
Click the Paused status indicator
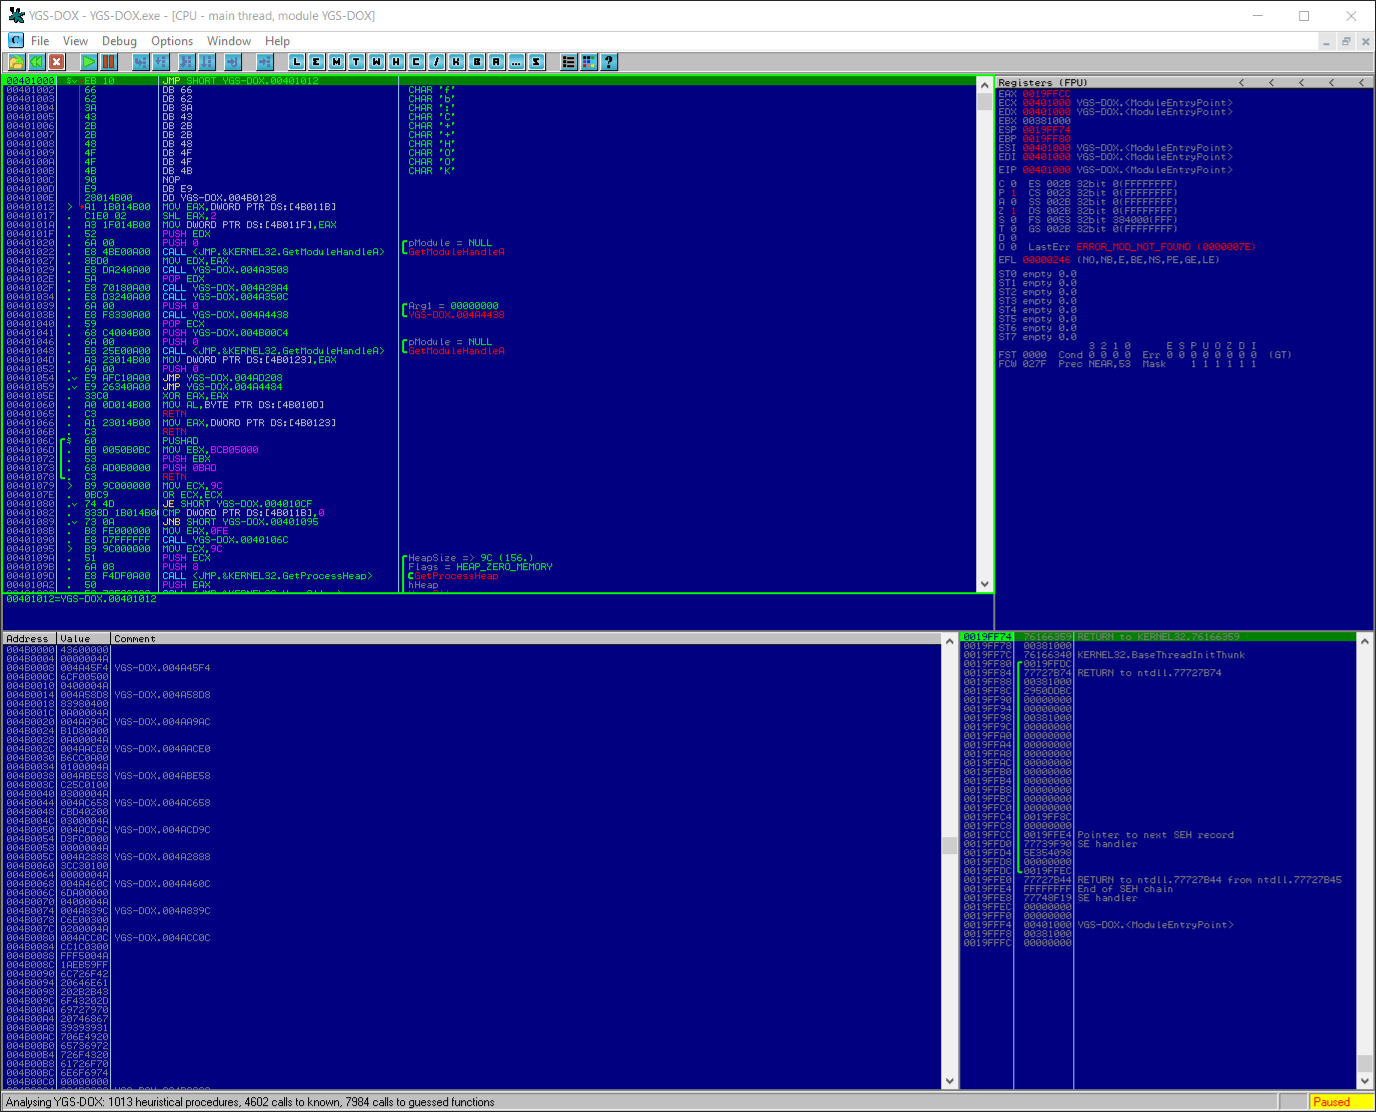point(1340,1102)
